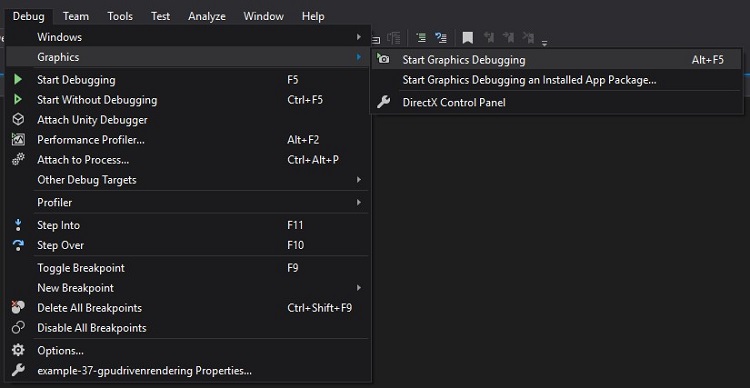Expand the Graphics submenu arrow
The height and width of the screenshot is (388, 750).
tap(358, 57)
